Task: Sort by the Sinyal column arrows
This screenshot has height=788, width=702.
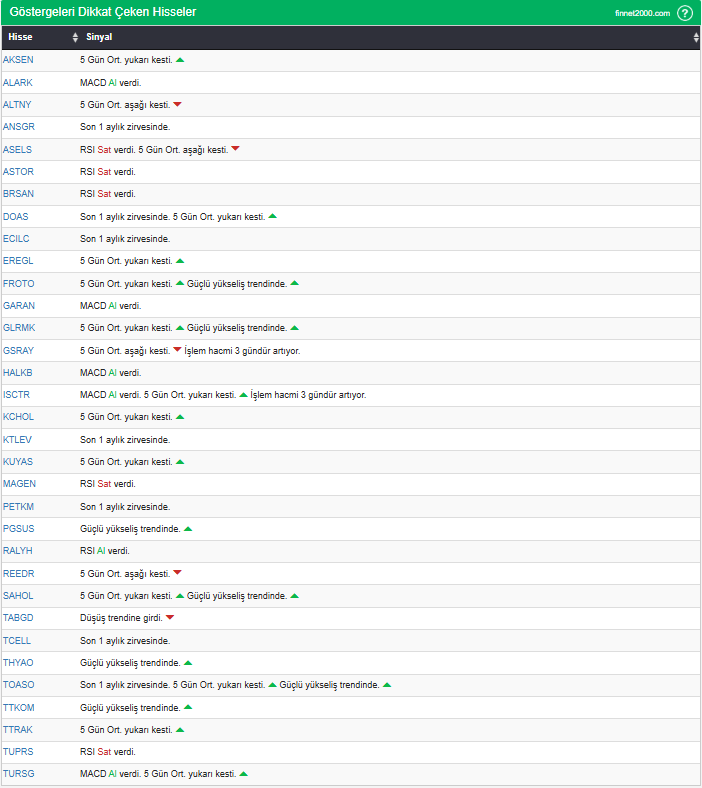Action: pyautogui.click(x=696, y=37)
